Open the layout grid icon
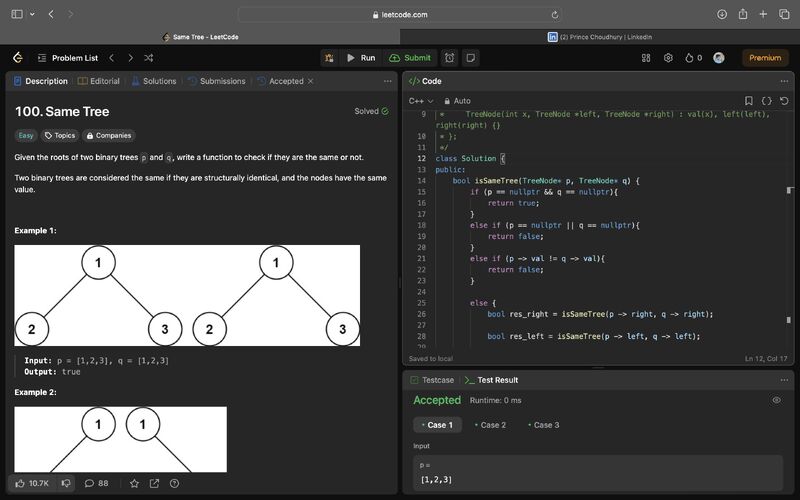The image size is (800, 500). pos(645,58)
